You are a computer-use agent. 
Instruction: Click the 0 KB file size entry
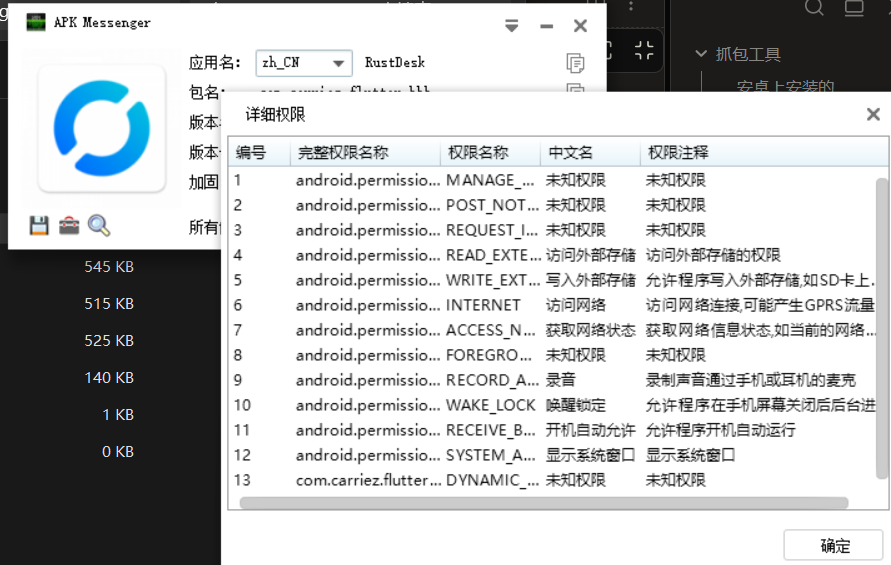click(118, 451)
